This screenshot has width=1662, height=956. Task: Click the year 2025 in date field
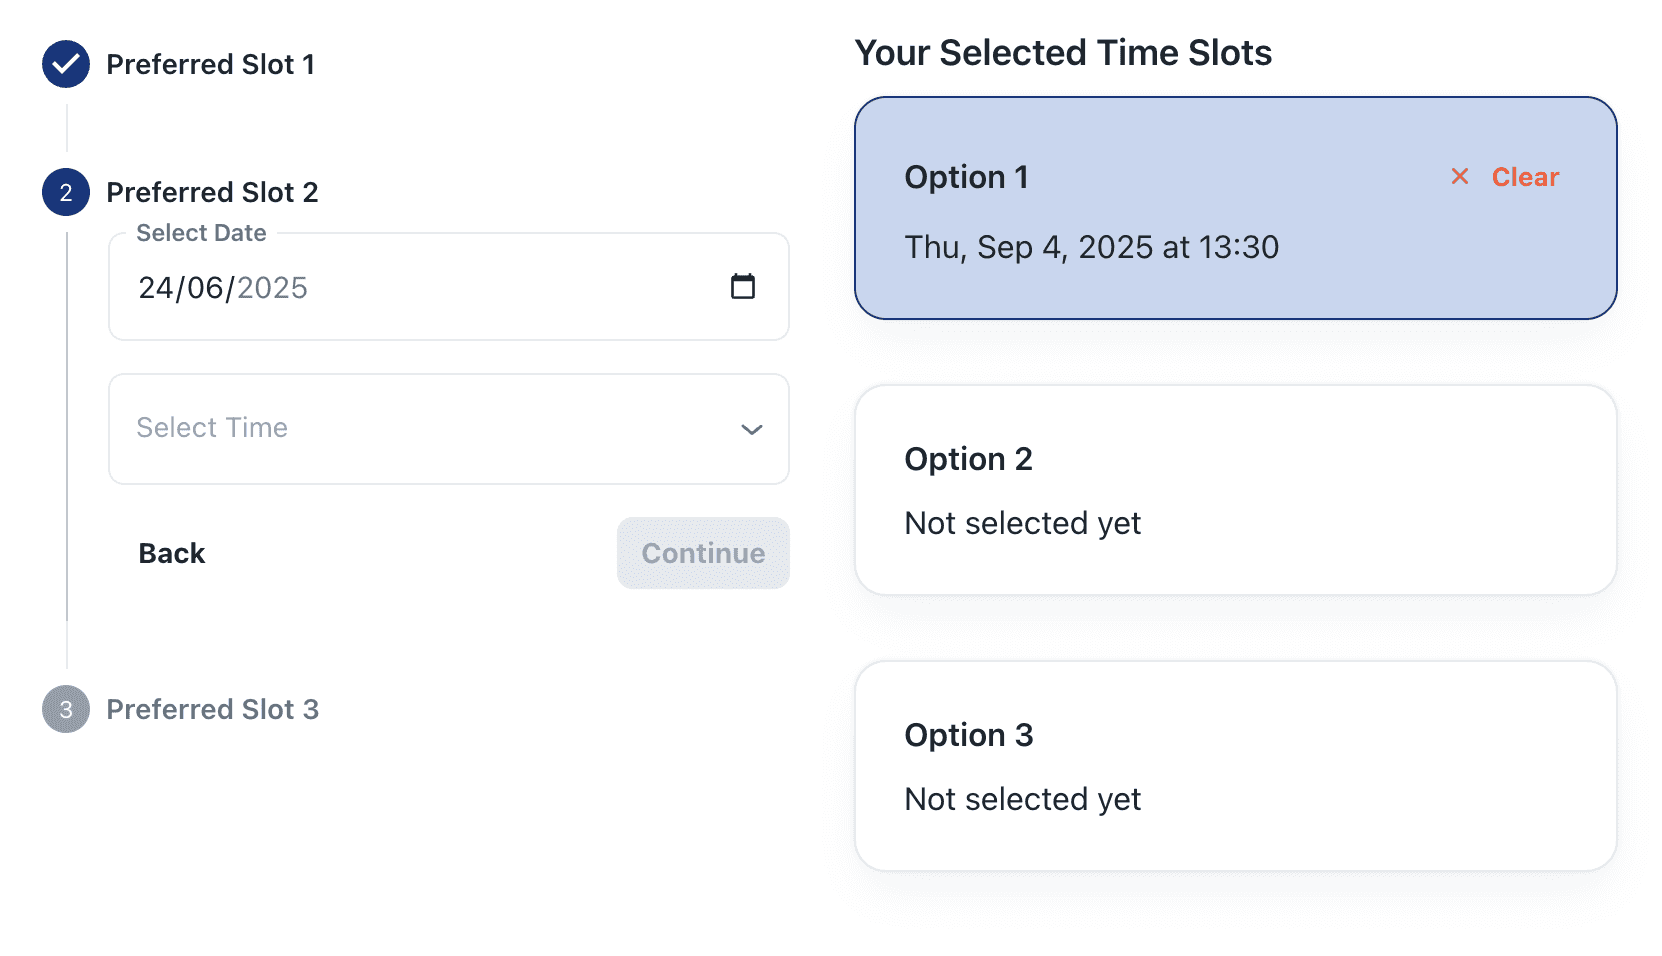272,288
